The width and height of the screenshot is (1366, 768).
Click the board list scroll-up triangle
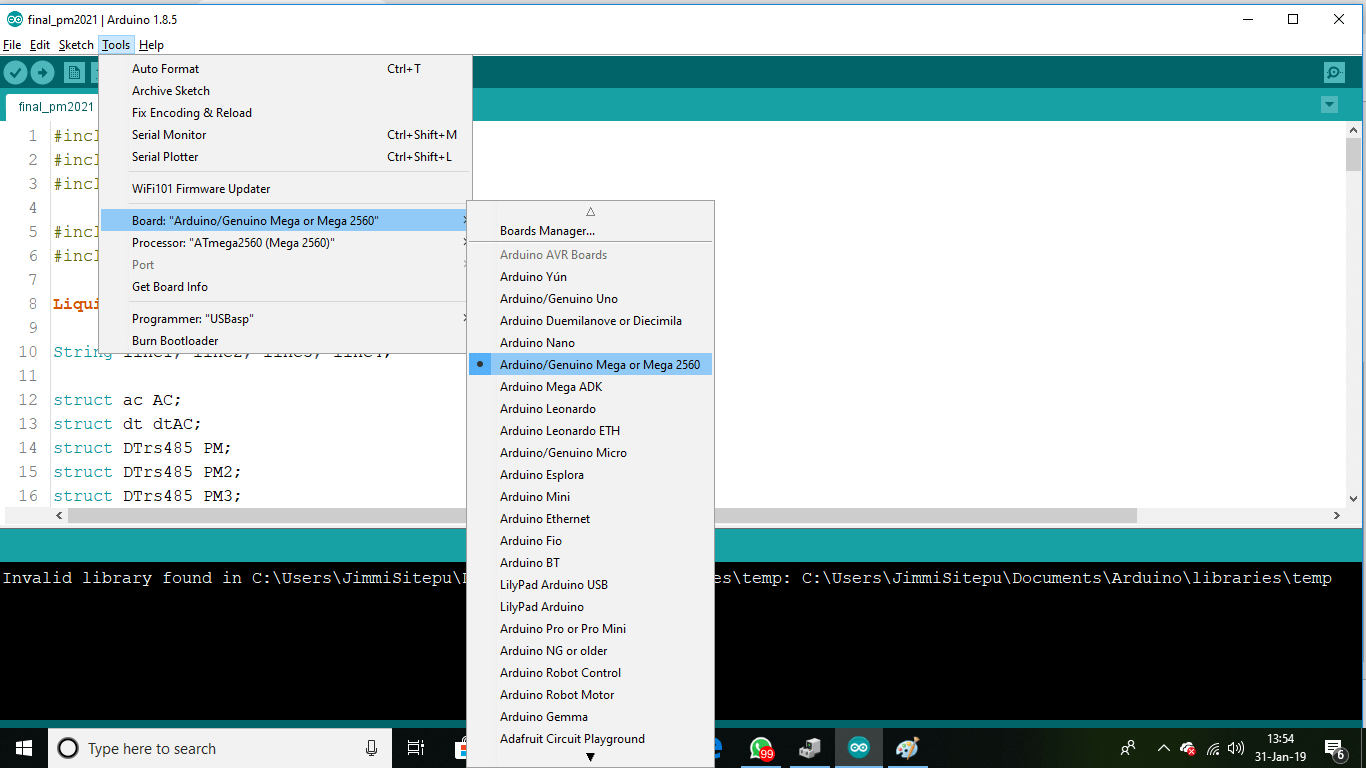click(590, 211)
